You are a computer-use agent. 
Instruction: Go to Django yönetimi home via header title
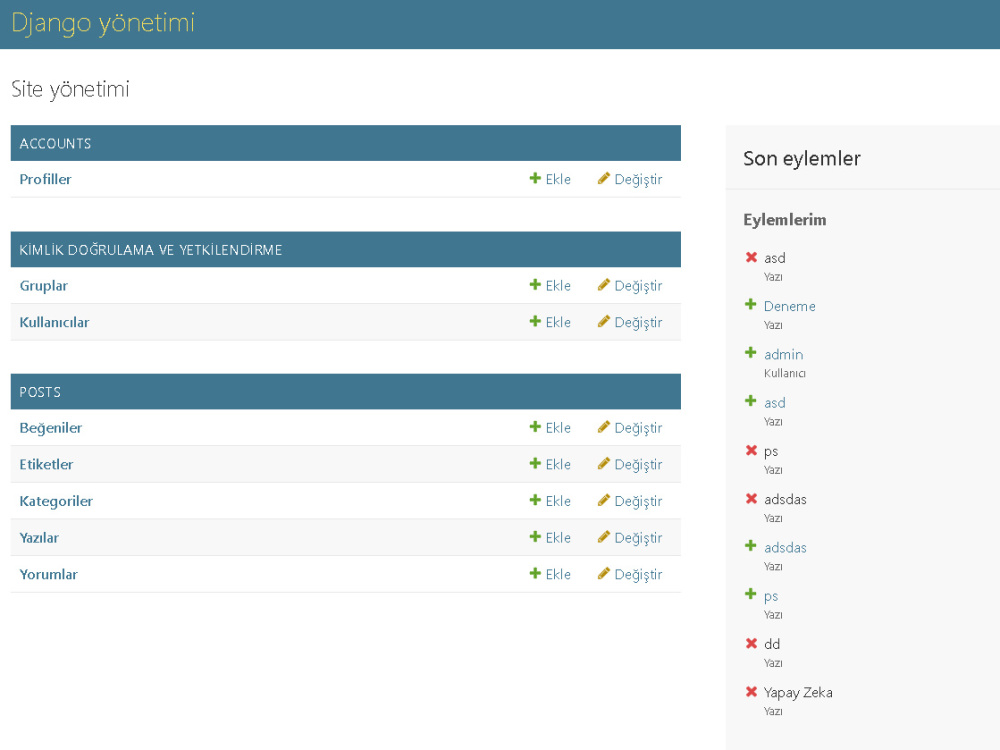pos(103,23)
